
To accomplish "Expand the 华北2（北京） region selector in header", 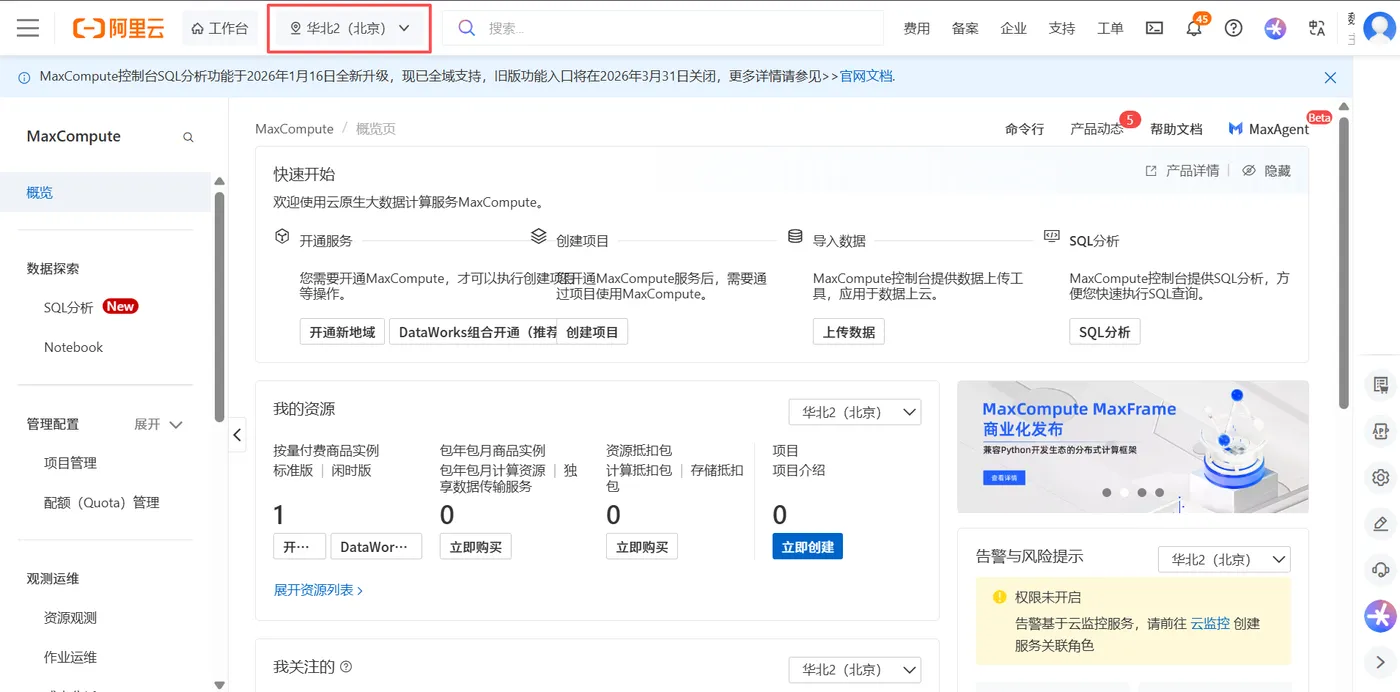I will 350,28.
